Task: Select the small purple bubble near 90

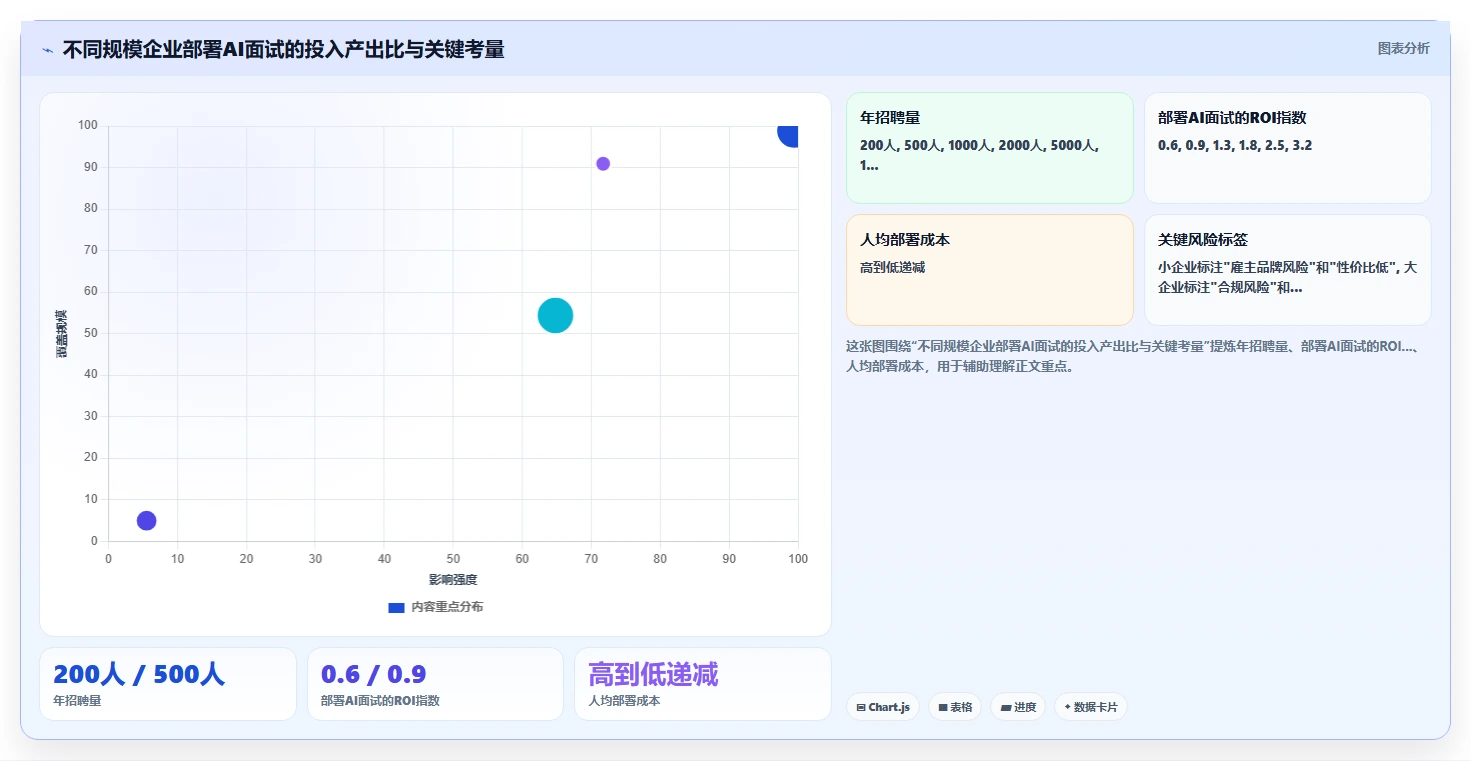Action: click(603, 164)
